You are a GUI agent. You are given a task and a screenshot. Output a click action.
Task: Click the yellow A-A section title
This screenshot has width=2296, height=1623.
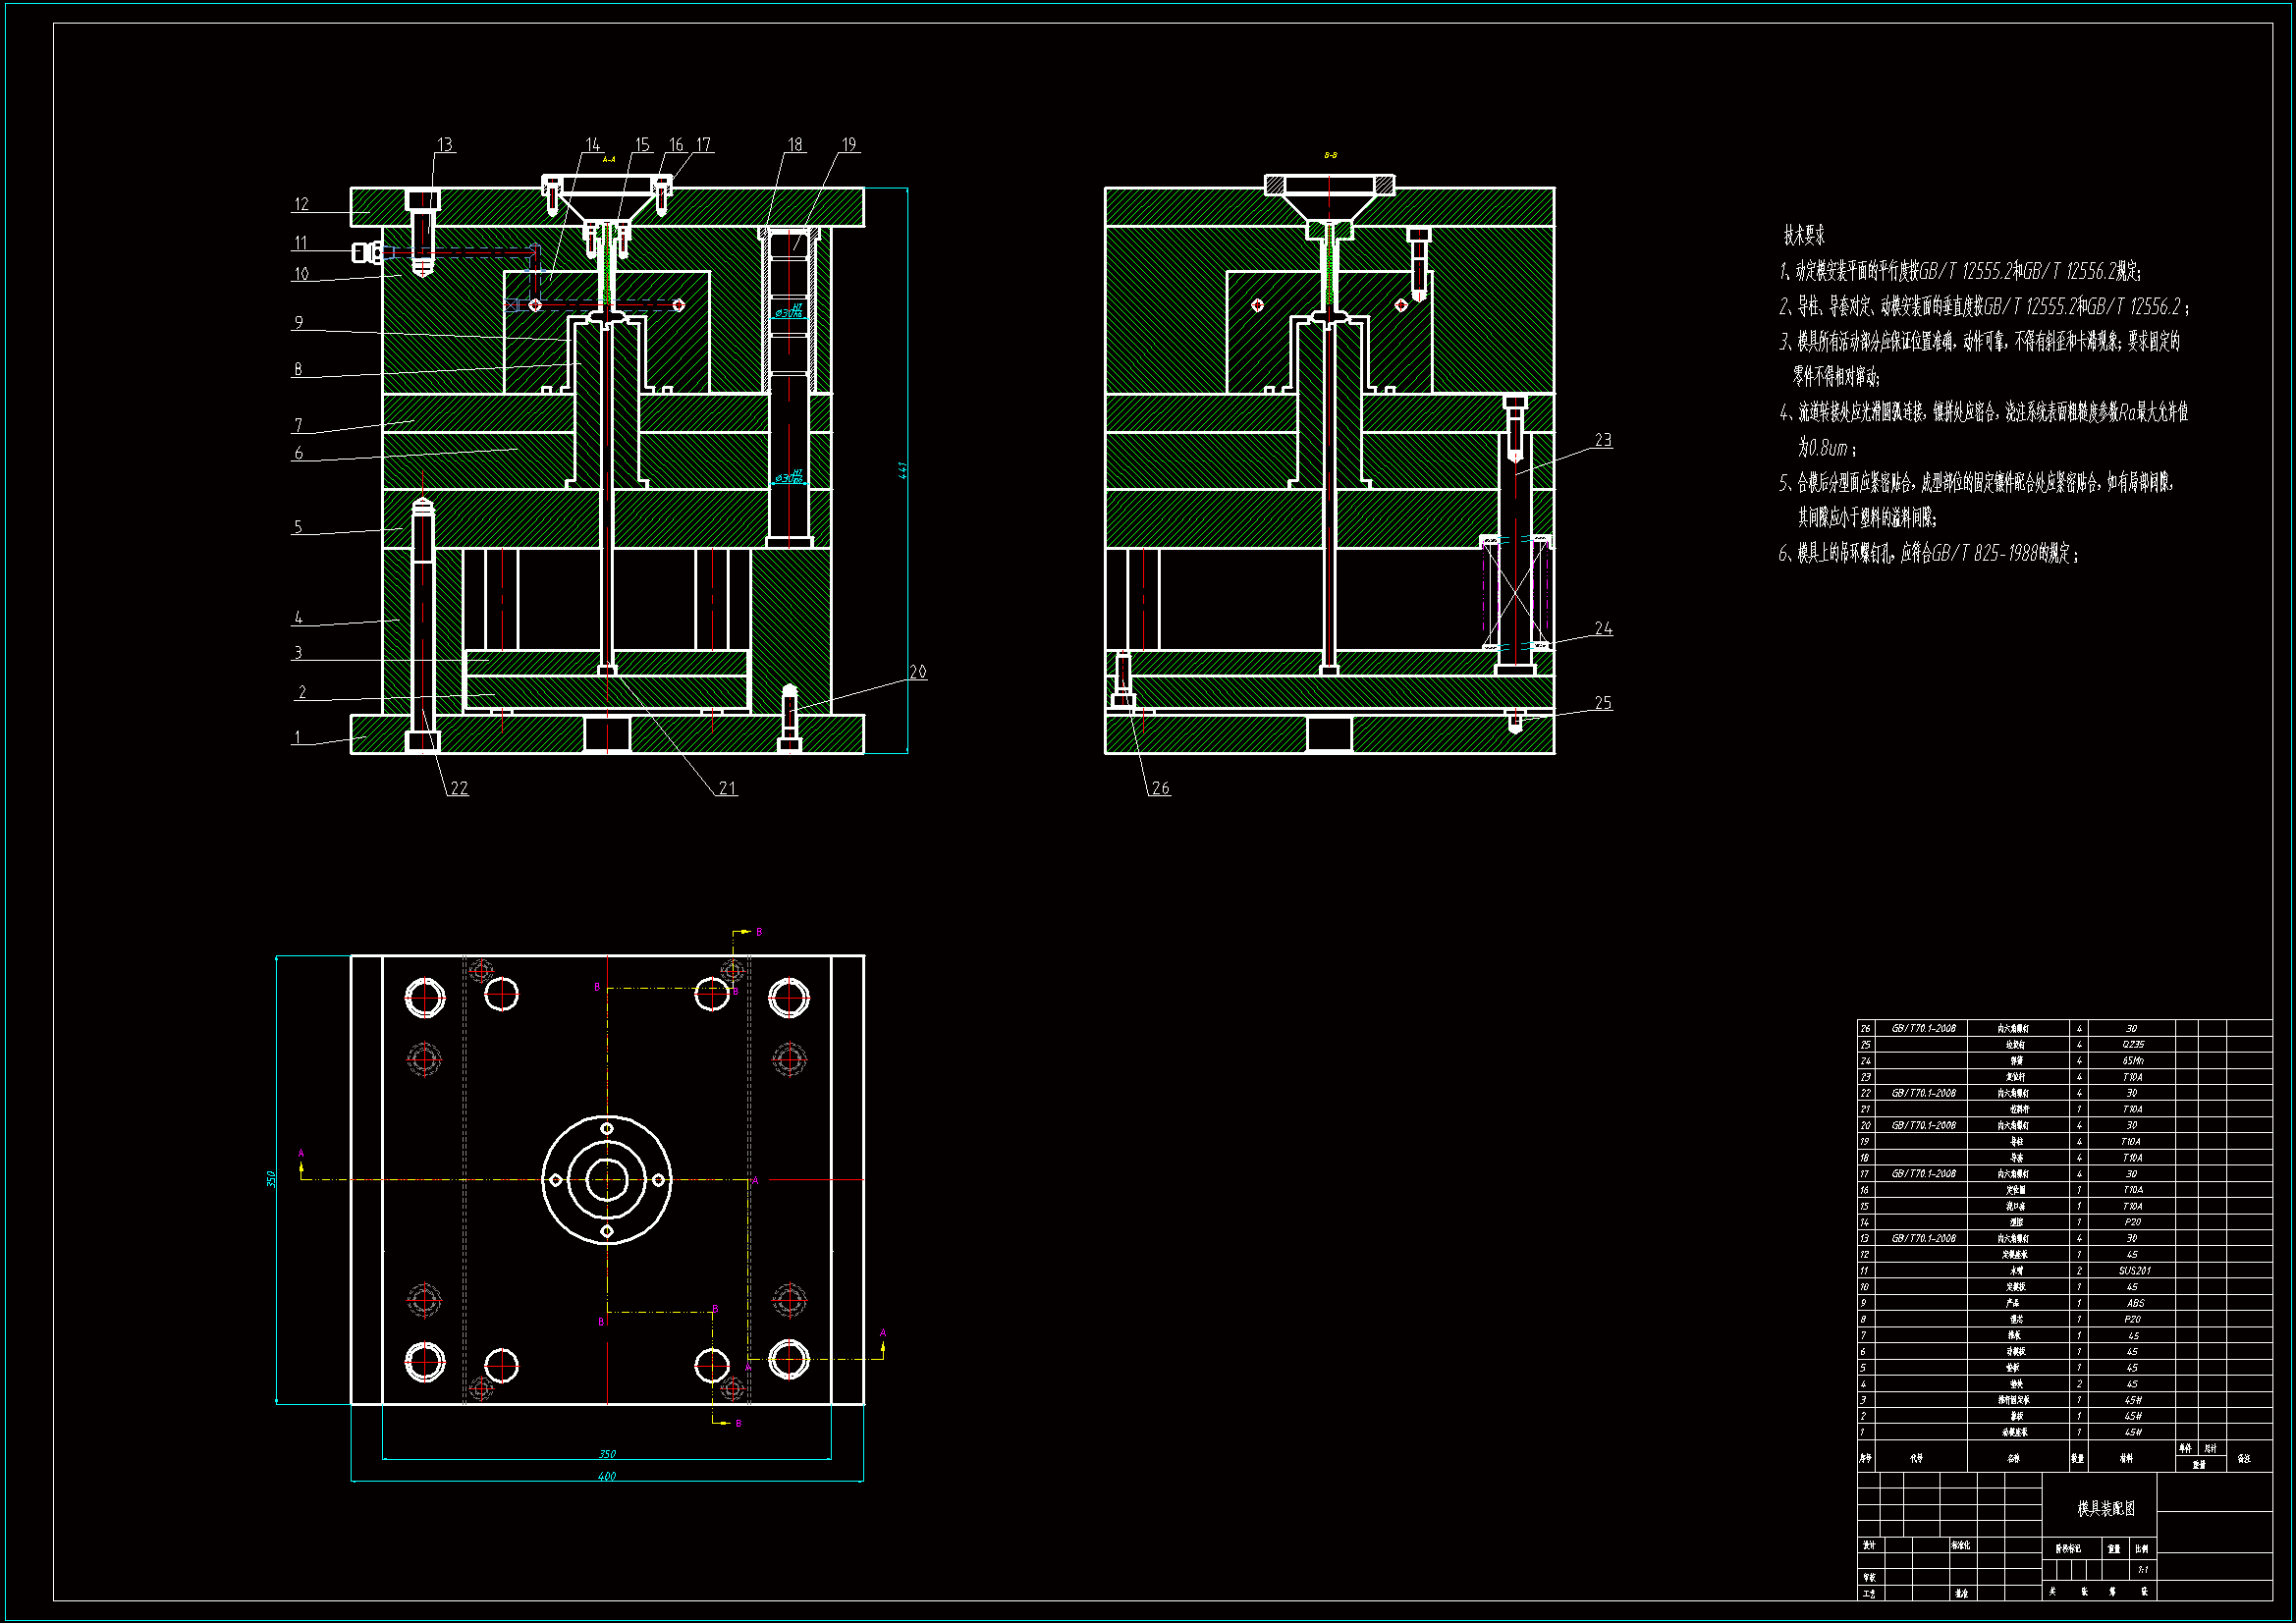pyautogui.click(x=608, y=160)
